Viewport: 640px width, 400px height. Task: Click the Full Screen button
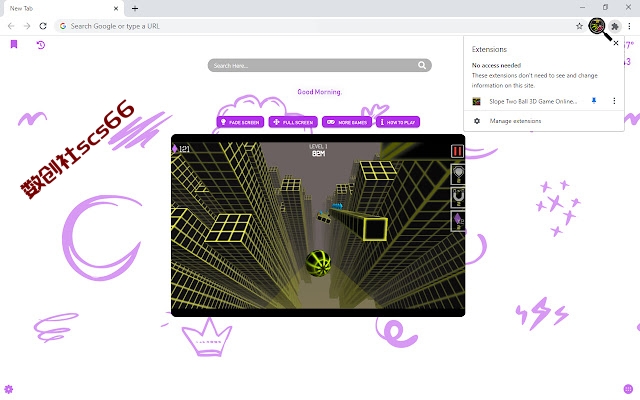293,122
